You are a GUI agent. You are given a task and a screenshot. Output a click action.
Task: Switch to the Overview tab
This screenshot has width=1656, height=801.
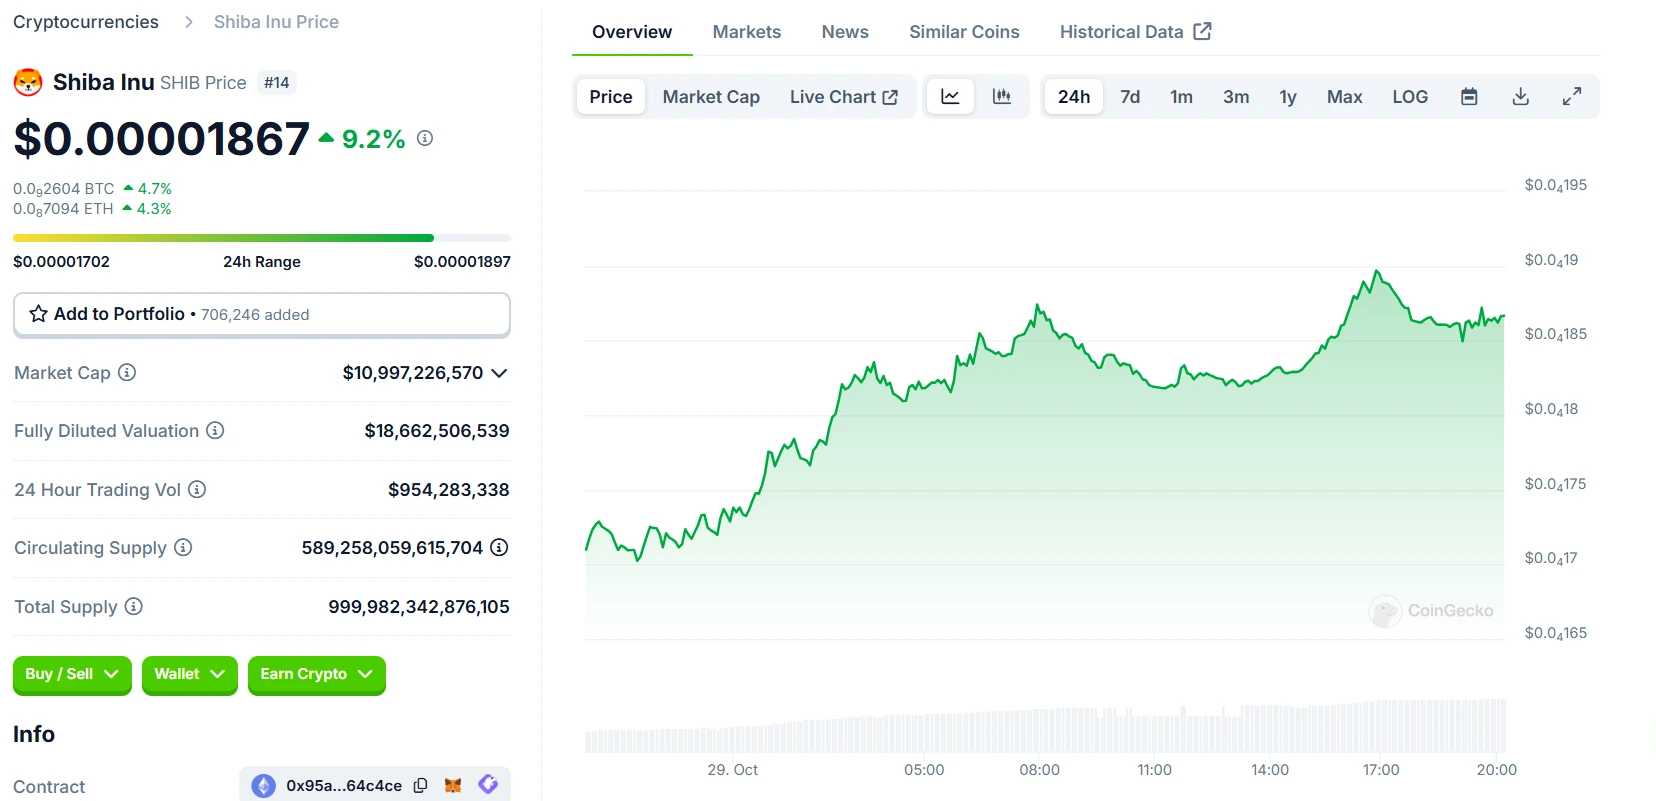[x=632, y=32]
